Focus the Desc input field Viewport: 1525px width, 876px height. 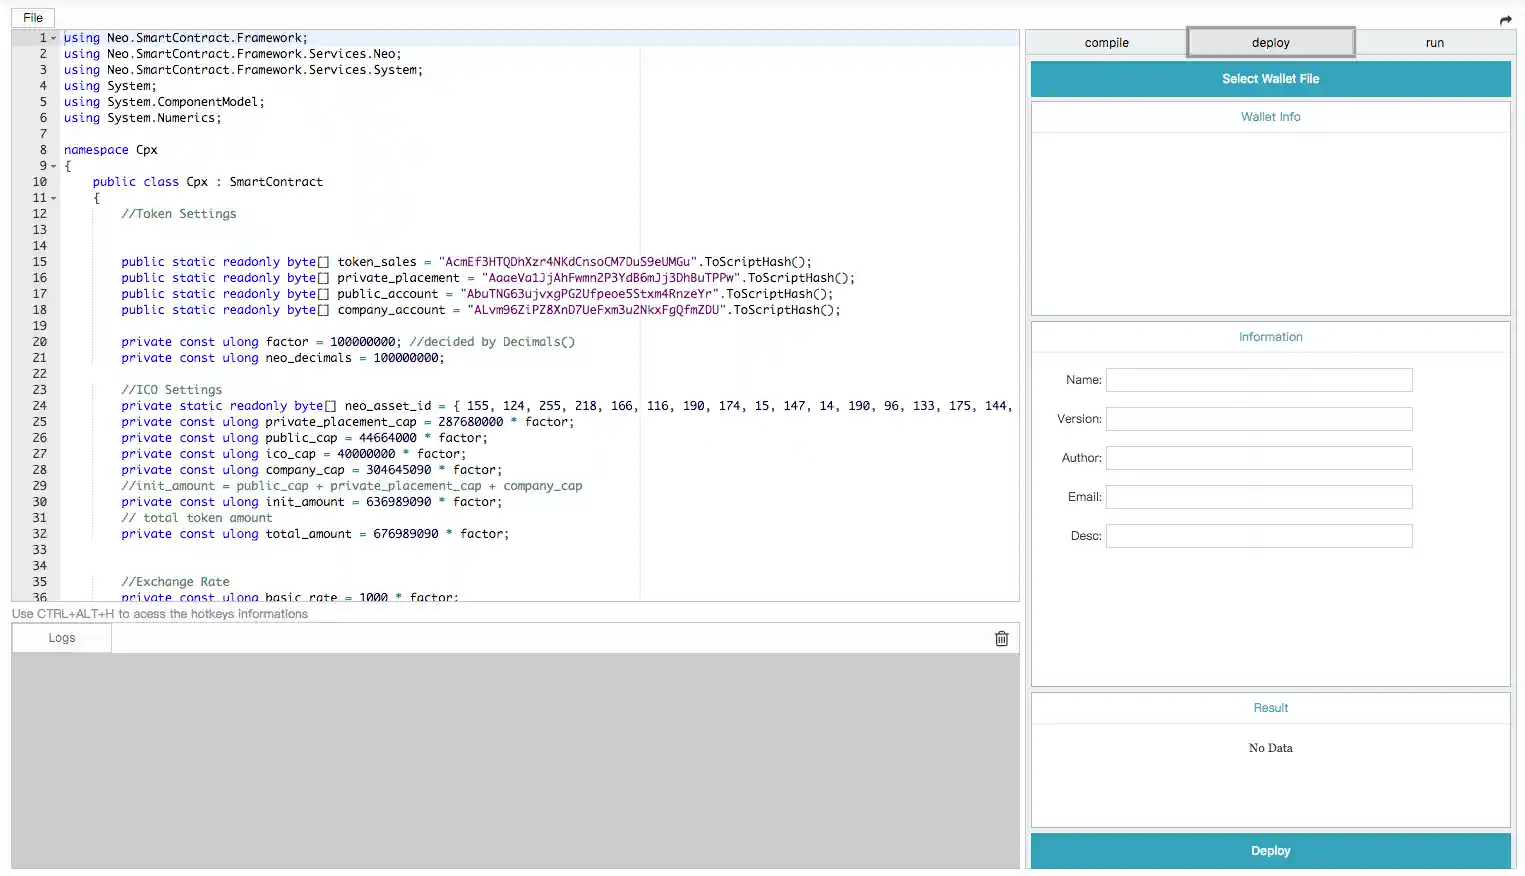click(1259, 536)
